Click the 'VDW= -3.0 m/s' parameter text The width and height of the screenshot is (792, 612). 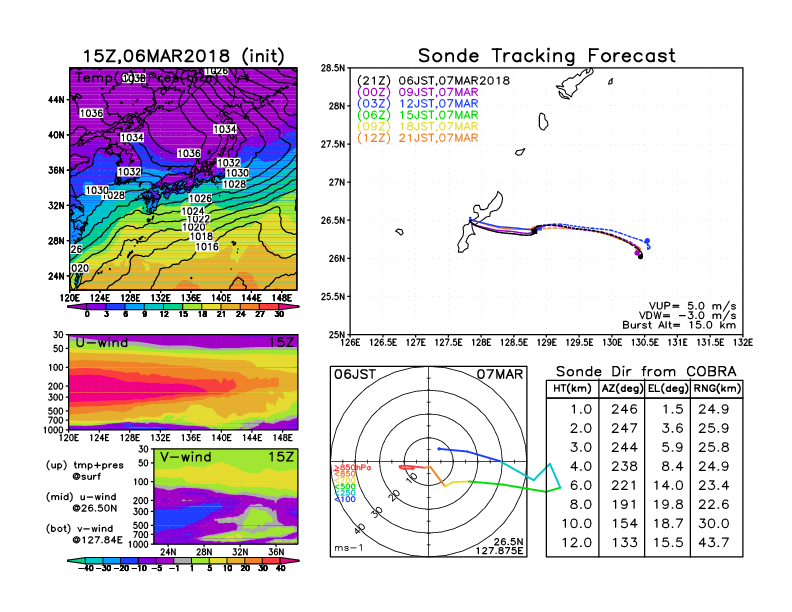coord(687,316)
